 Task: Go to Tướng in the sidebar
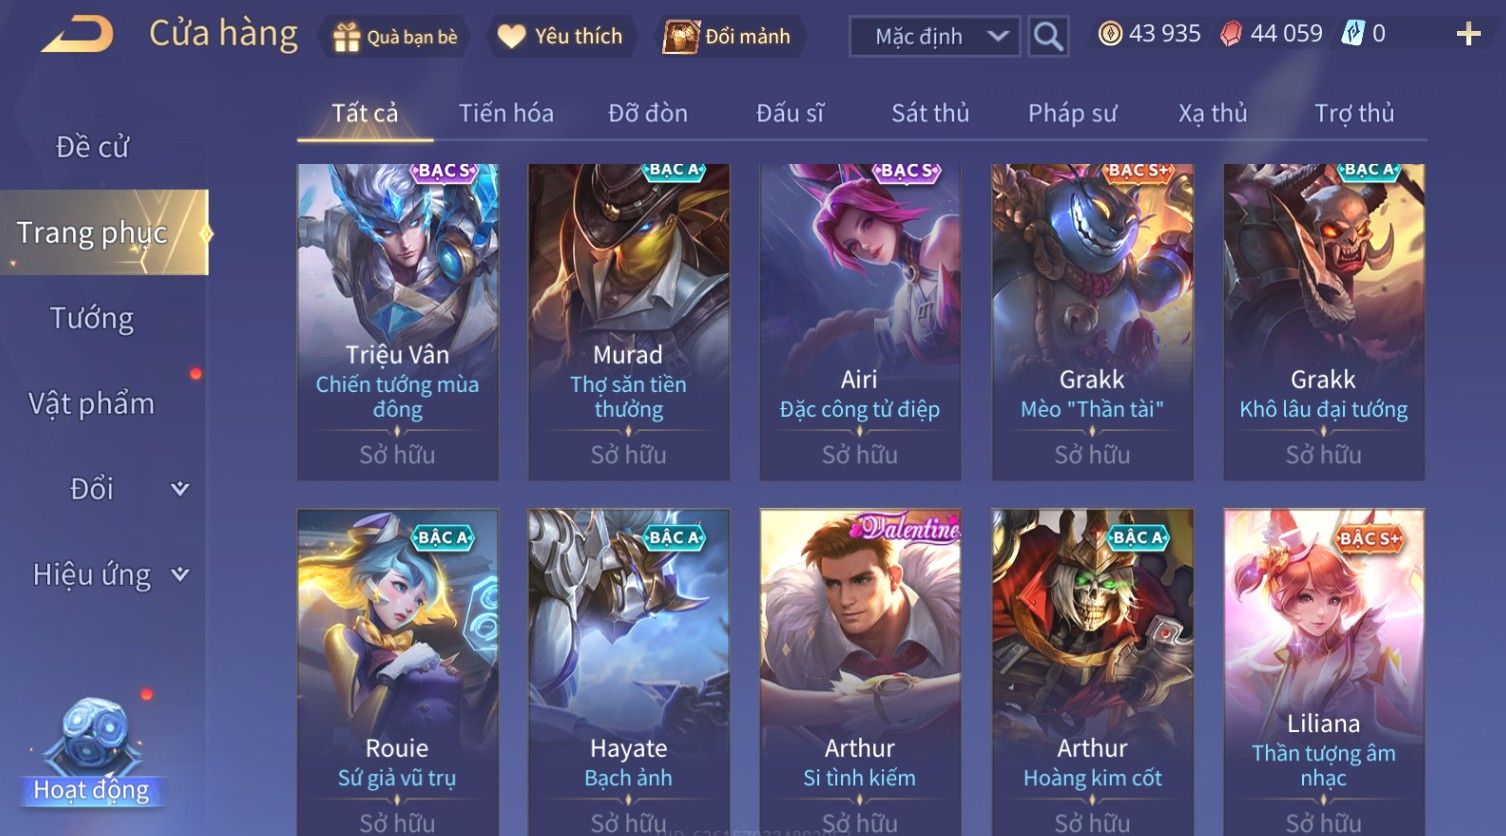(92, 318)
